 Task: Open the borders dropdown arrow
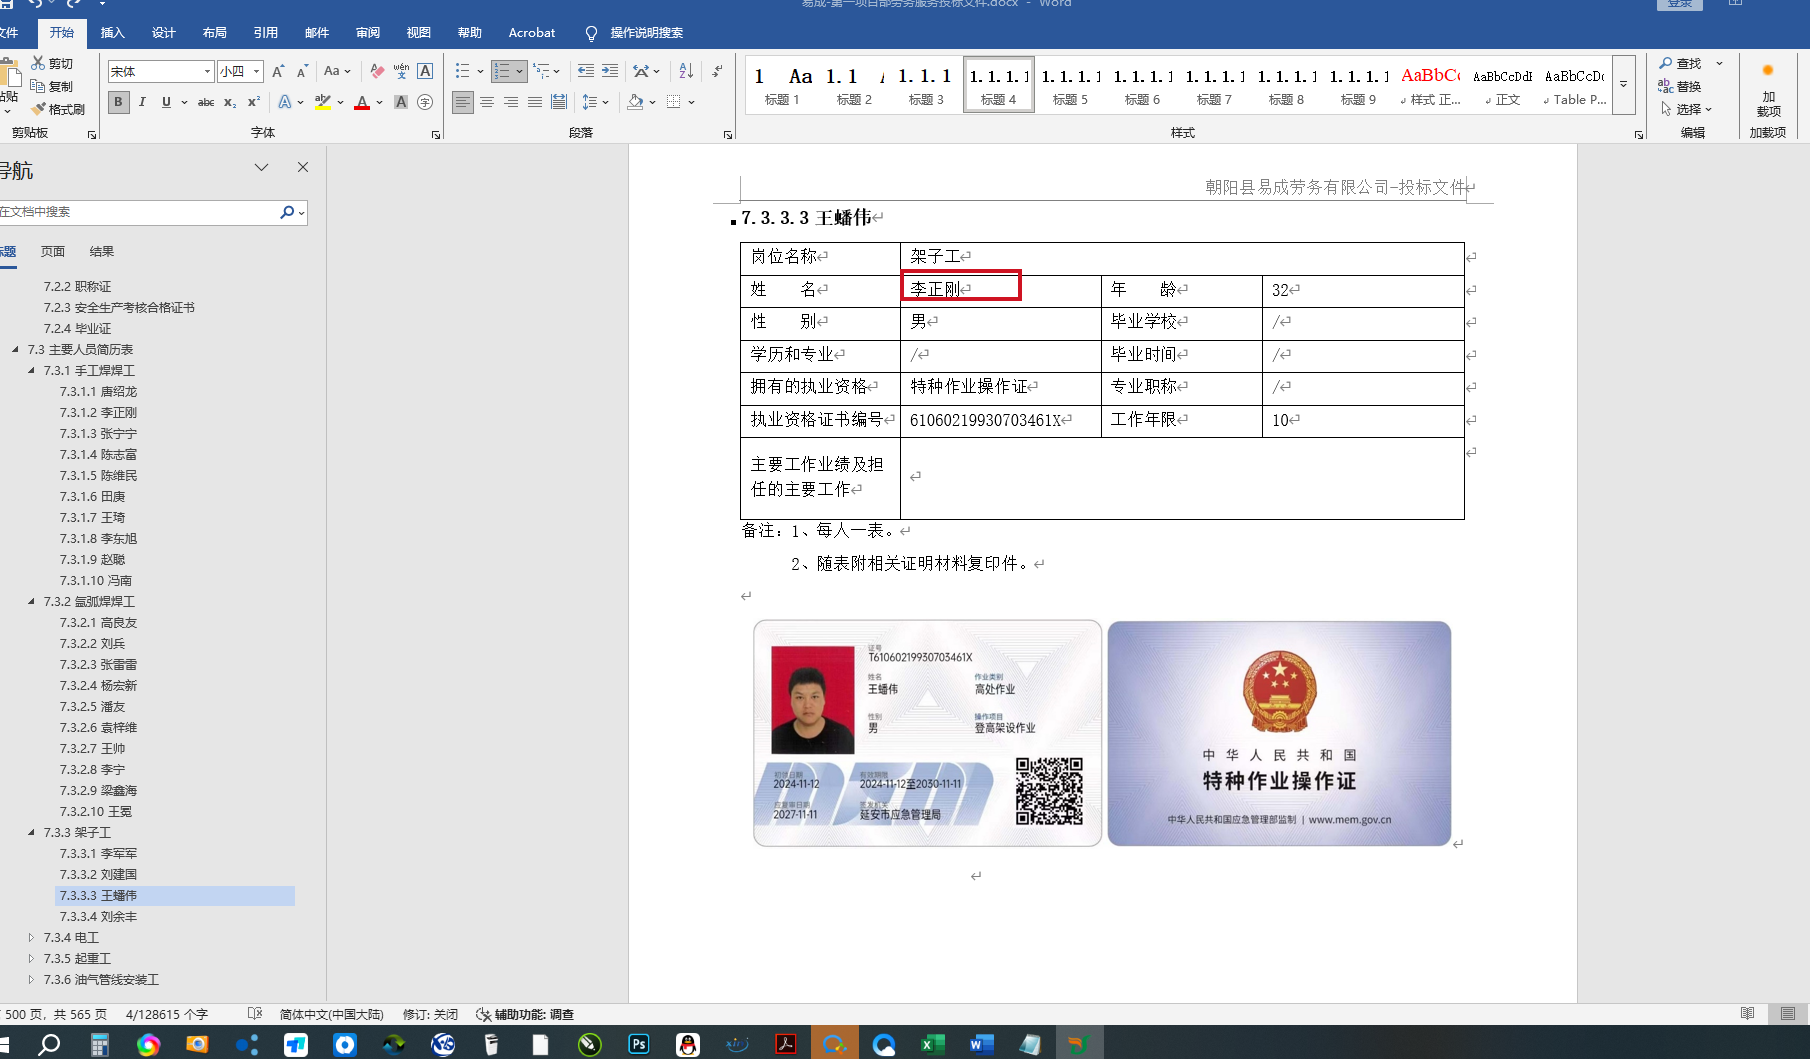(x=691, y=102)
